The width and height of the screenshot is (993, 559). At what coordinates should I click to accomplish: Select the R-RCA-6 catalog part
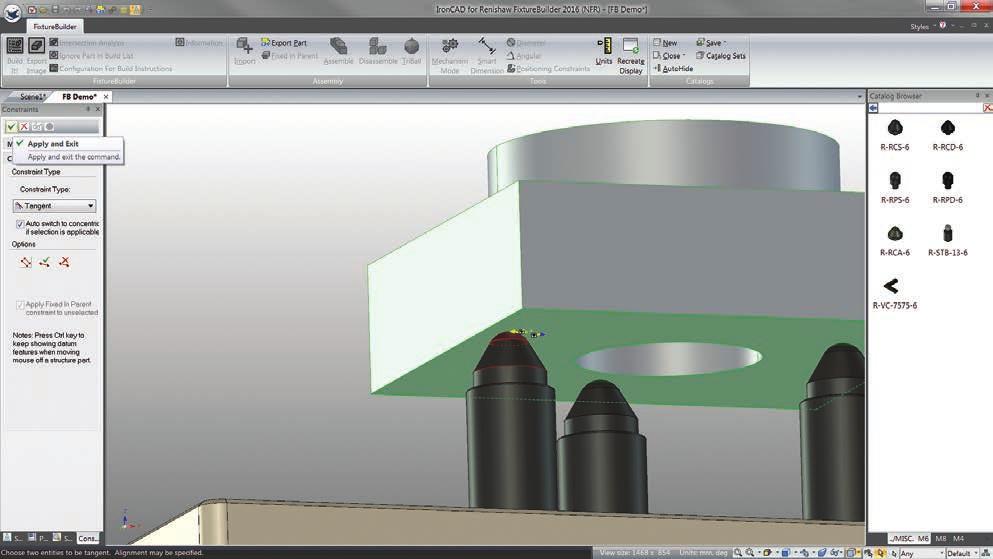895,240
